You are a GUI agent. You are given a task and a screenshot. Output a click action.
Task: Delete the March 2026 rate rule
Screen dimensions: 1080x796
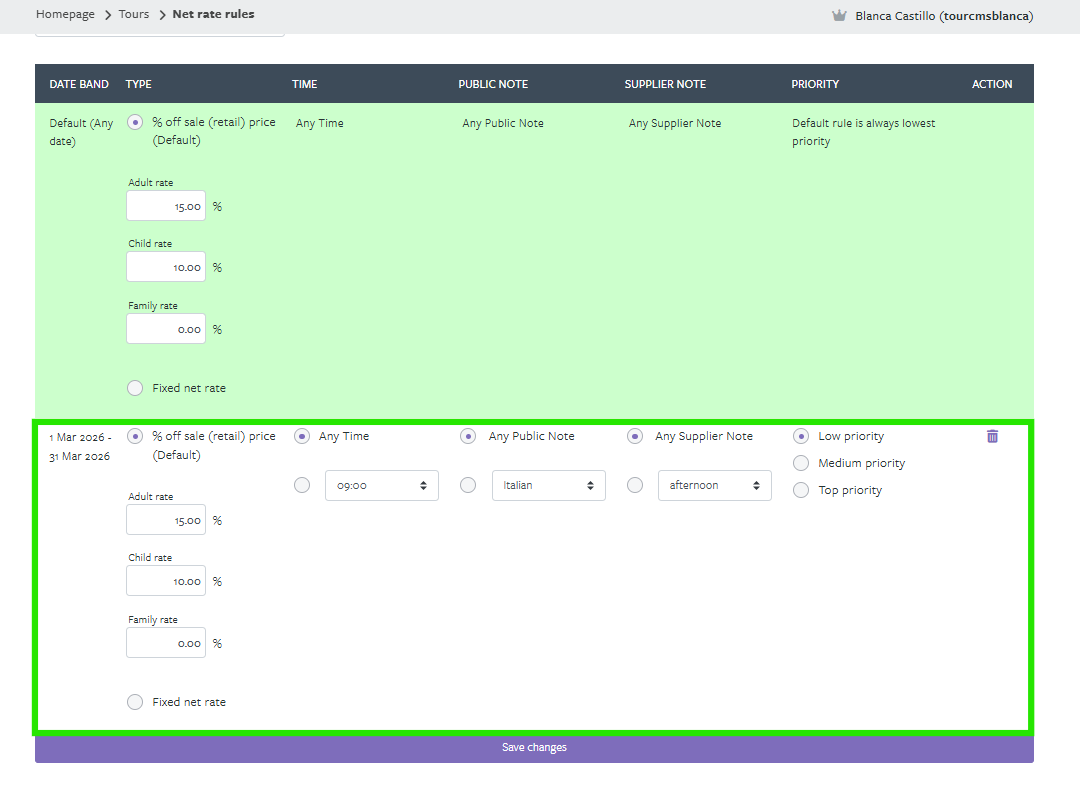(x=992, y=437)
